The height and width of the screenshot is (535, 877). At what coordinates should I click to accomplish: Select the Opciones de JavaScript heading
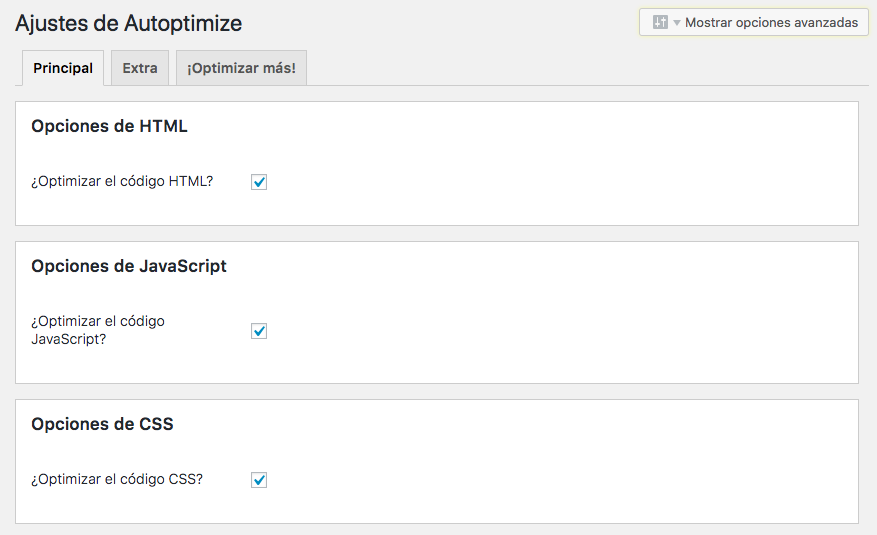[129, 266]
